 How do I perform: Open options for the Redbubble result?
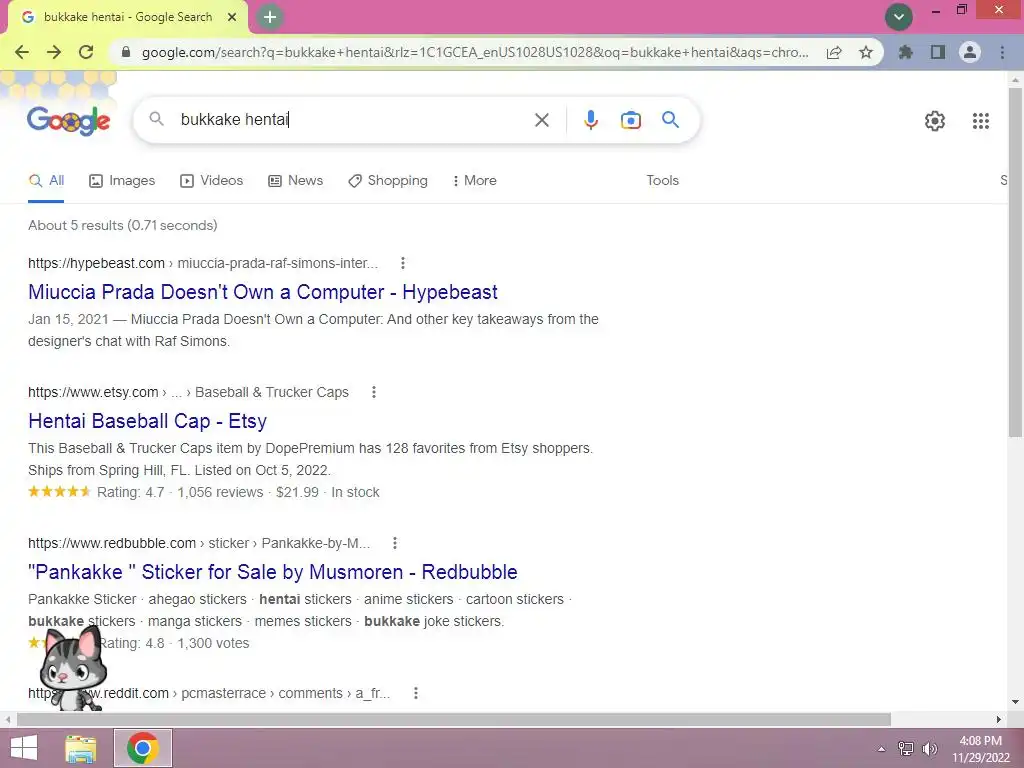coord(395,543)
